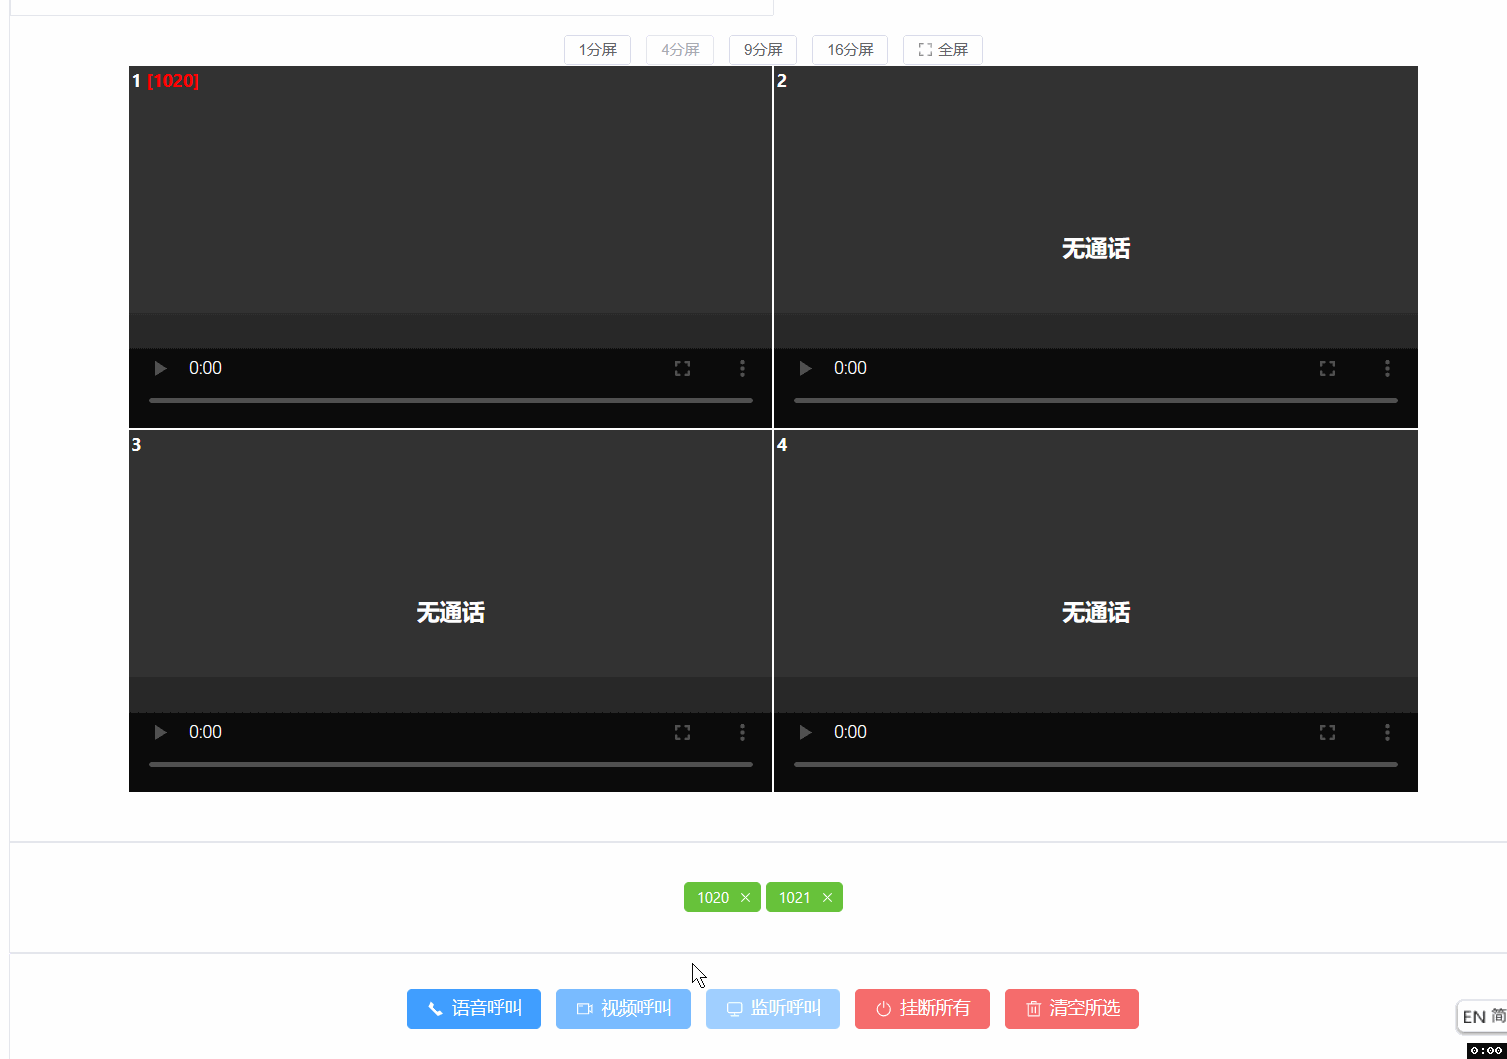Click 无通话 text in screen 4
The width and height of the screenshot is (1507, 1059).
click(x=1096, y=613)
